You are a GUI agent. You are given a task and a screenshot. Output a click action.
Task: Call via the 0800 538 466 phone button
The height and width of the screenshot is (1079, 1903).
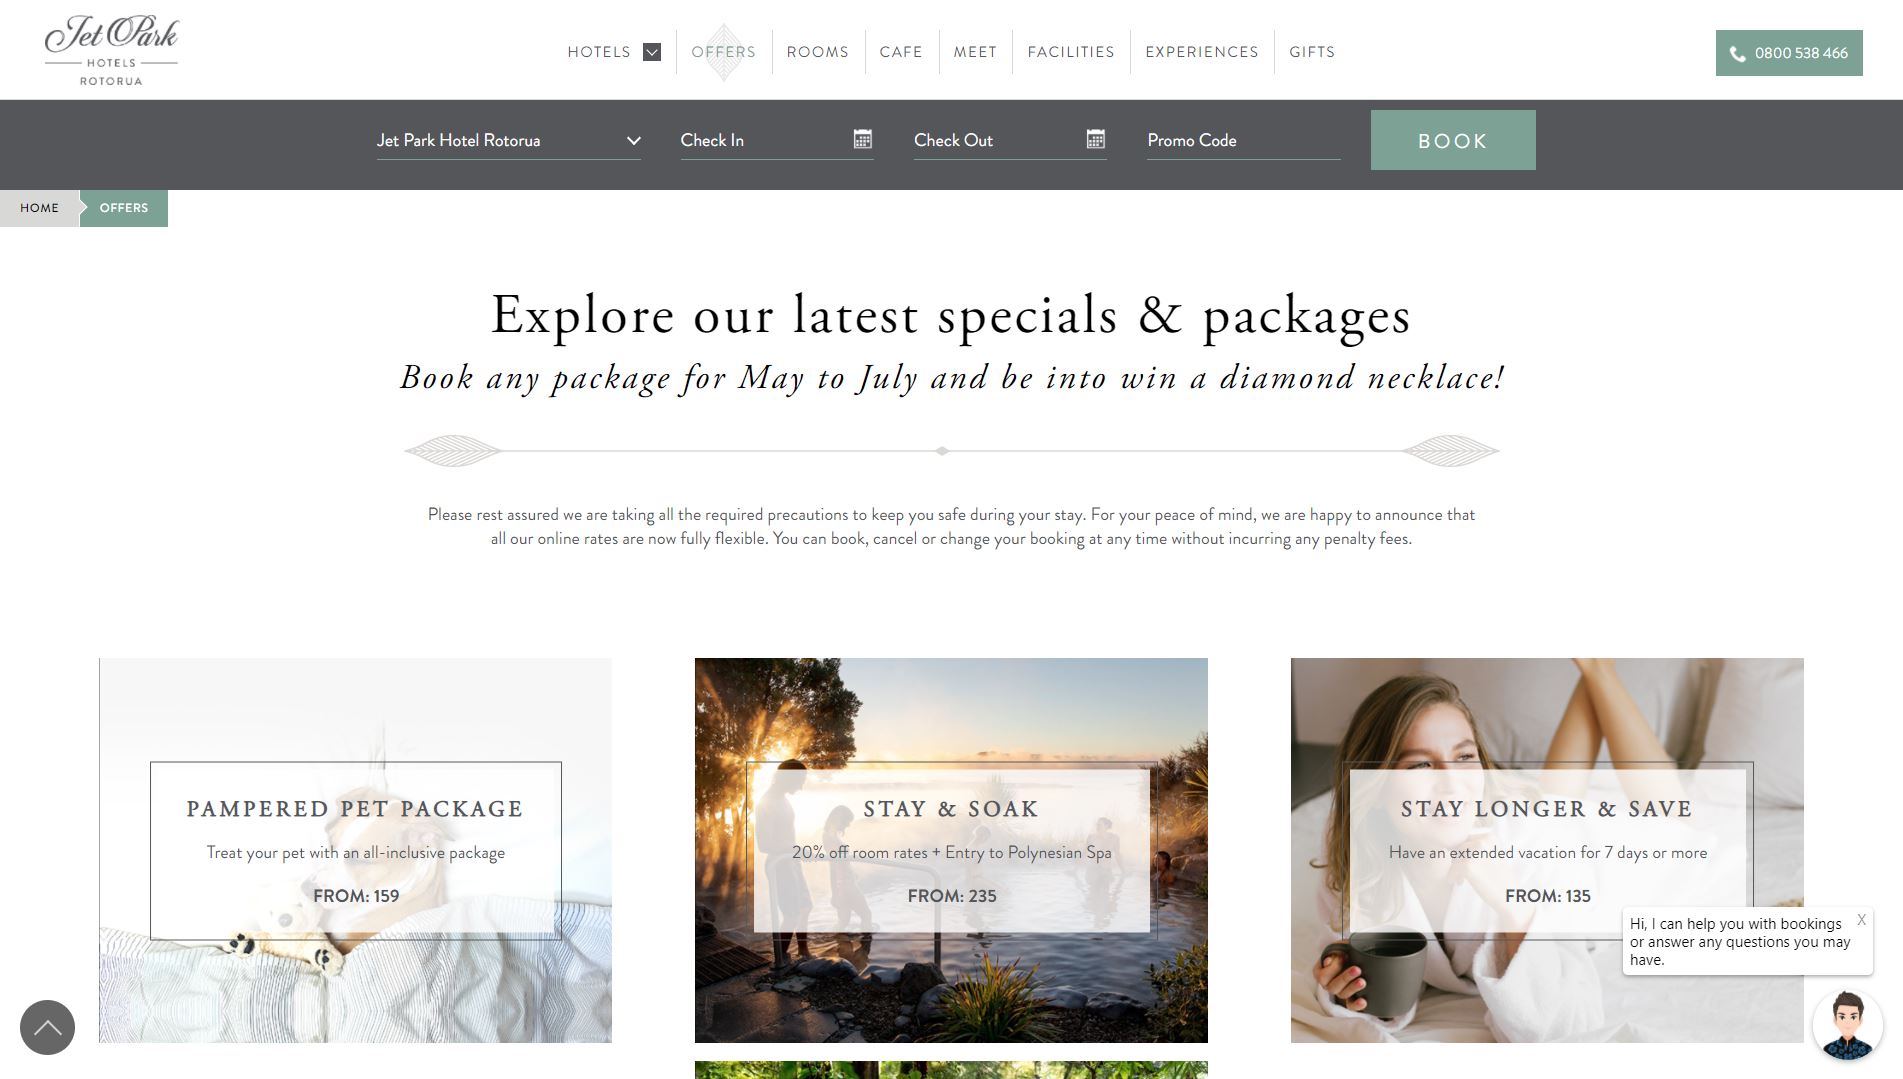point(1789,53)
